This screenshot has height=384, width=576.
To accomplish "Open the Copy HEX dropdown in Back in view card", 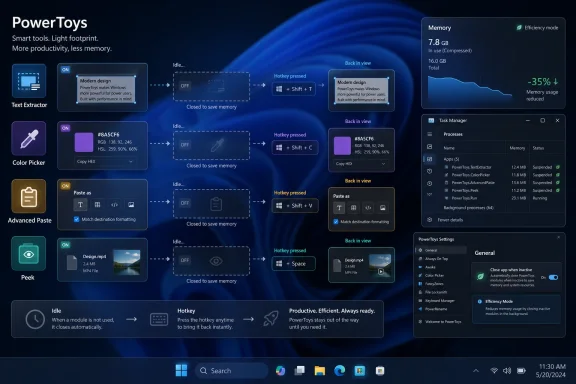I will pyautogui.click(x=360, y=164).
